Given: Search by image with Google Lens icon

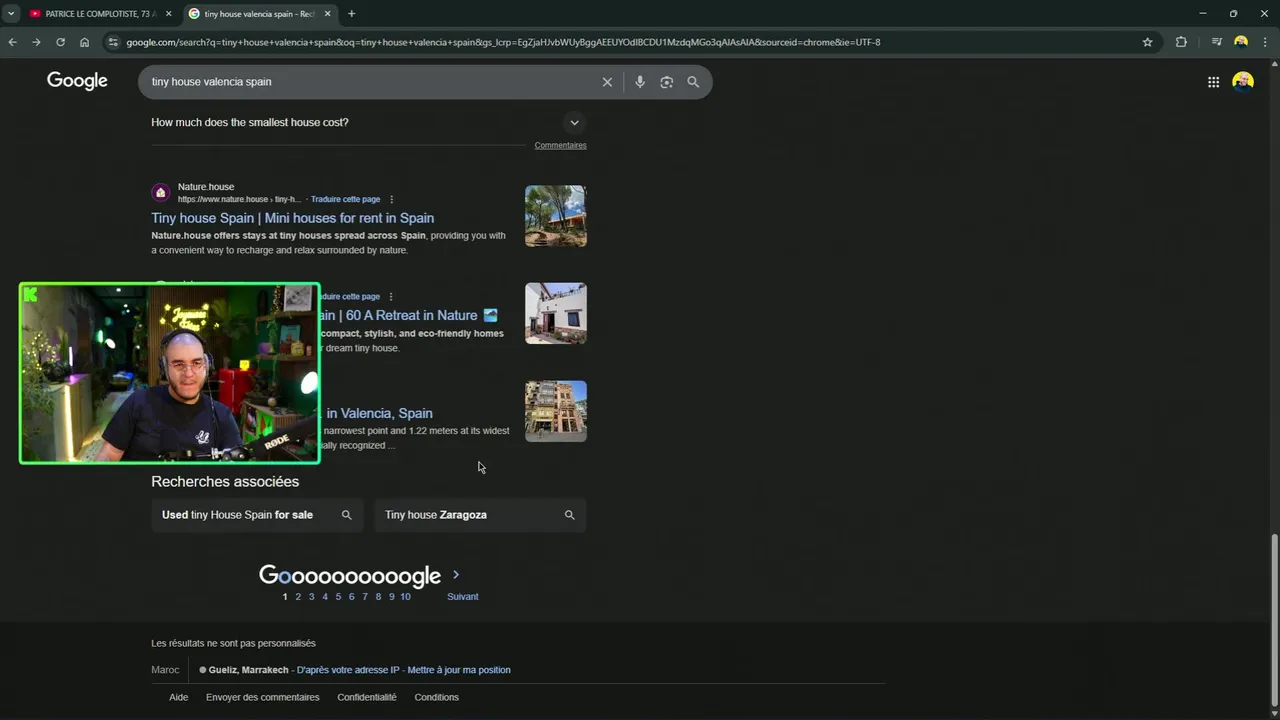Looking at the screenshot, I should coord(667,82).
